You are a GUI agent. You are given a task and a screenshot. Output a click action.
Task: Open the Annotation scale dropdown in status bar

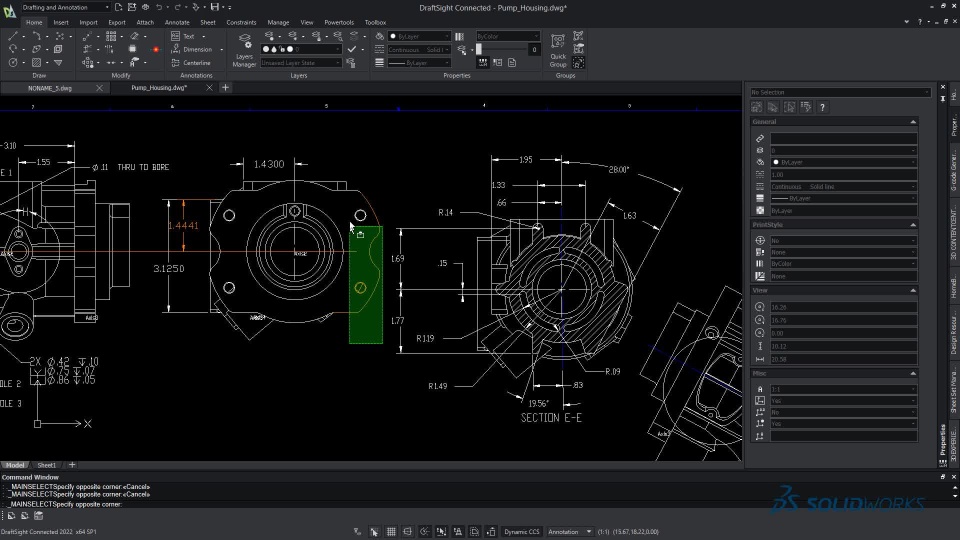(x=570, y=532)
